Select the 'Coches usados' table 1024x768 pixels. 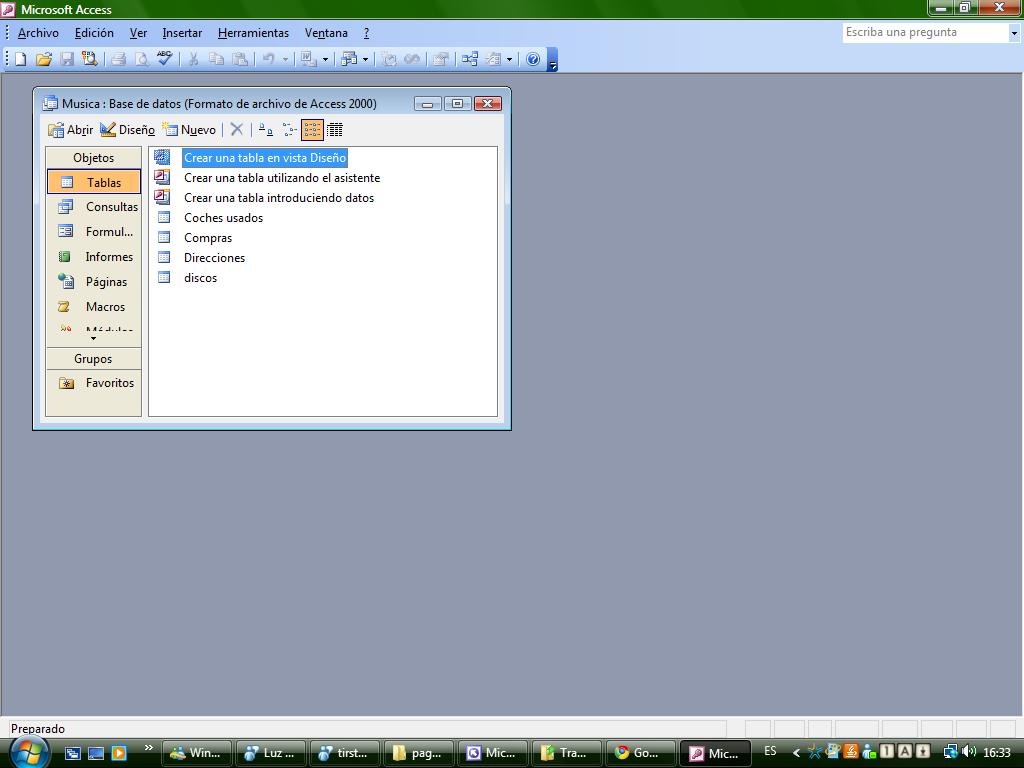coord(223,218)
